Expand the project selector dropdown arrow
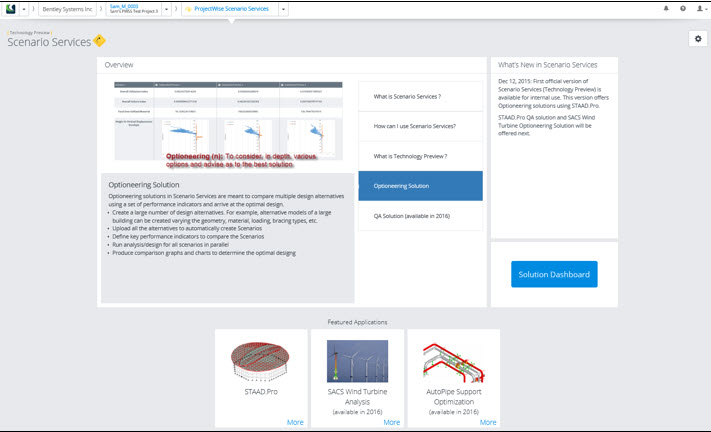Viewport: 711px width, 432px height. (x=166, y=9)
